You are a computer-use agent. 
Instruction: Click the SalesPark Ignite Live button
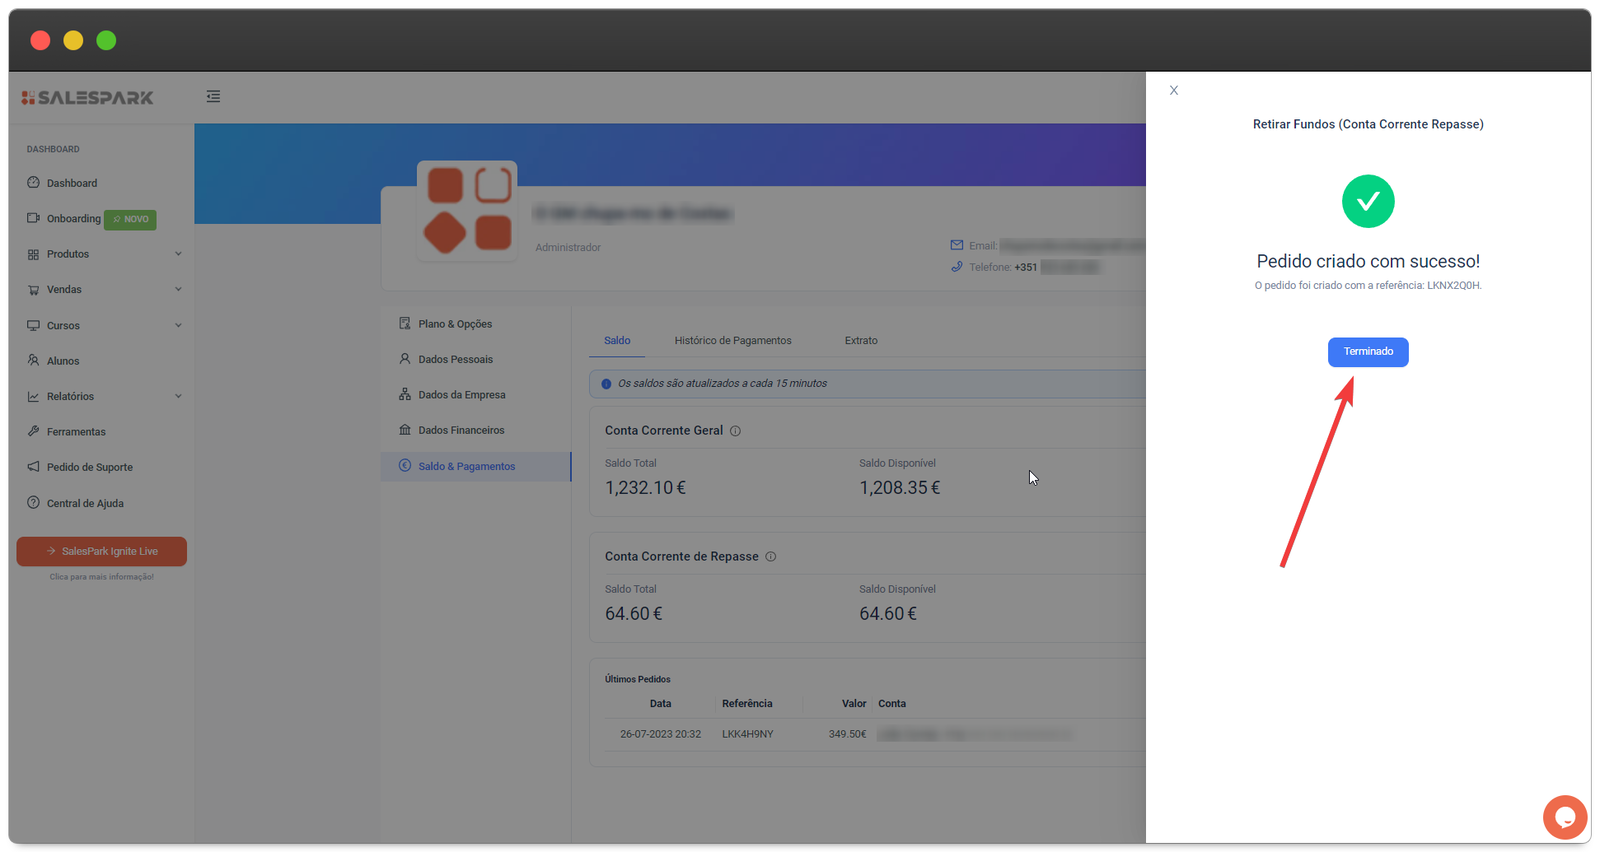(101, 551)
